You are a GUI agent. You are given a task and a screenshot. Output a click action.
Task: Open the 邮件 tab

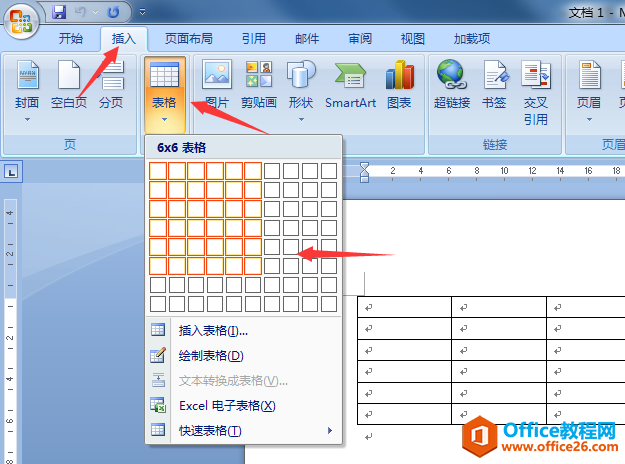point(307,39)
